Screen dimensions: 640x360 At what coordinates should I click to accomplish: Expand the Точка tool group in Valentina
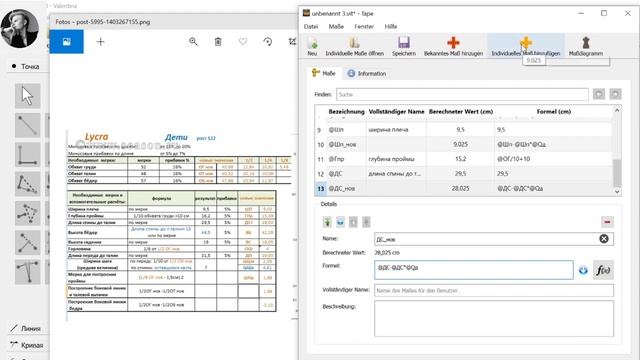pos(27,66)
